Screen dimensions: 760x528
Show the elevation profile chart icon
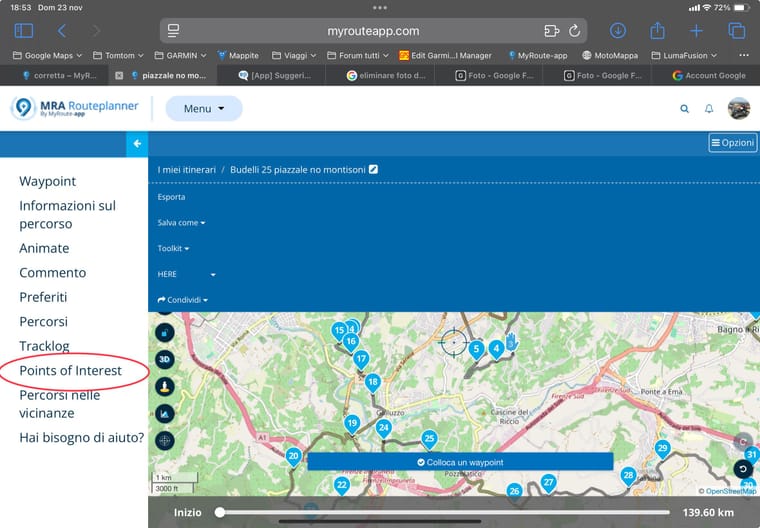(165, 413)
